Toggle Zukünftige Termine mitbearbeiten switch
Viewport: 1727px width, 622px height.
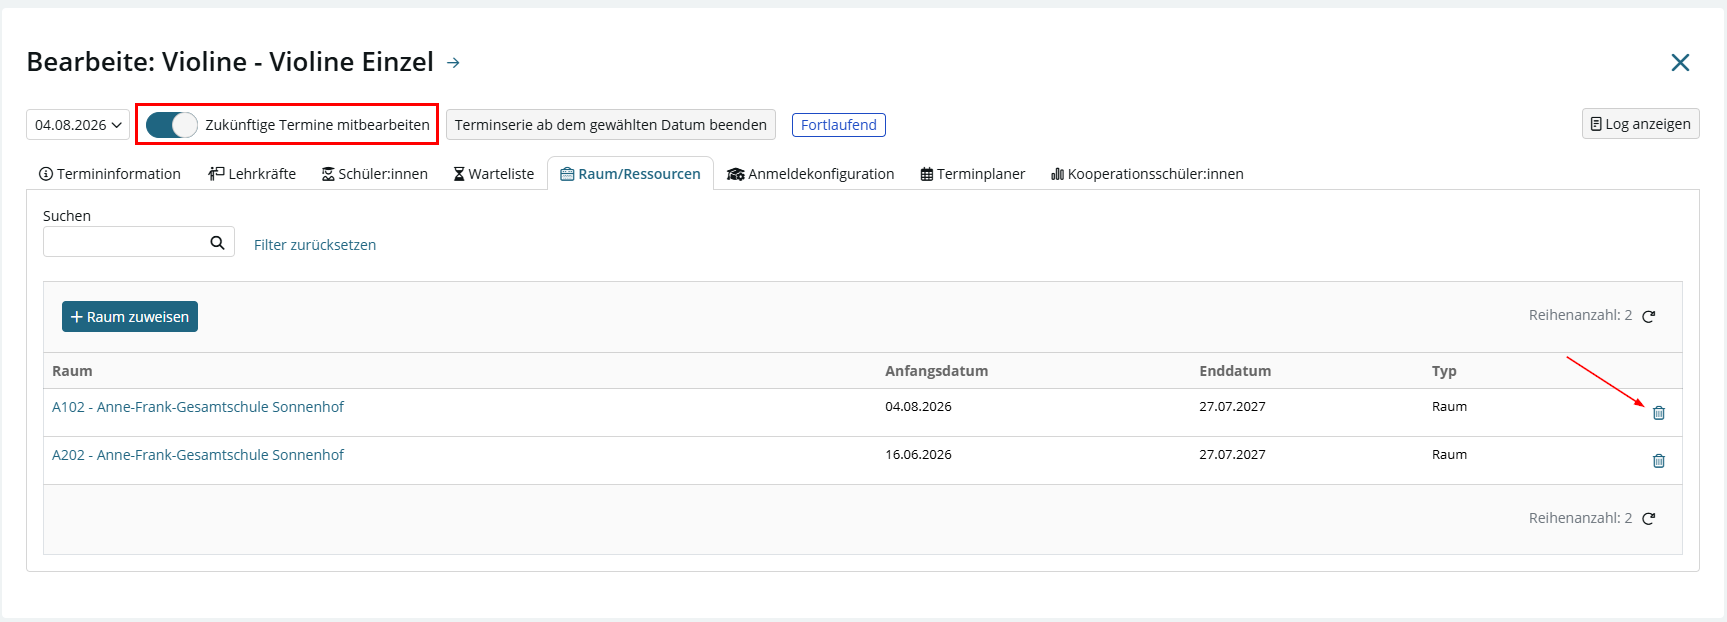click(x=172, y=125)
